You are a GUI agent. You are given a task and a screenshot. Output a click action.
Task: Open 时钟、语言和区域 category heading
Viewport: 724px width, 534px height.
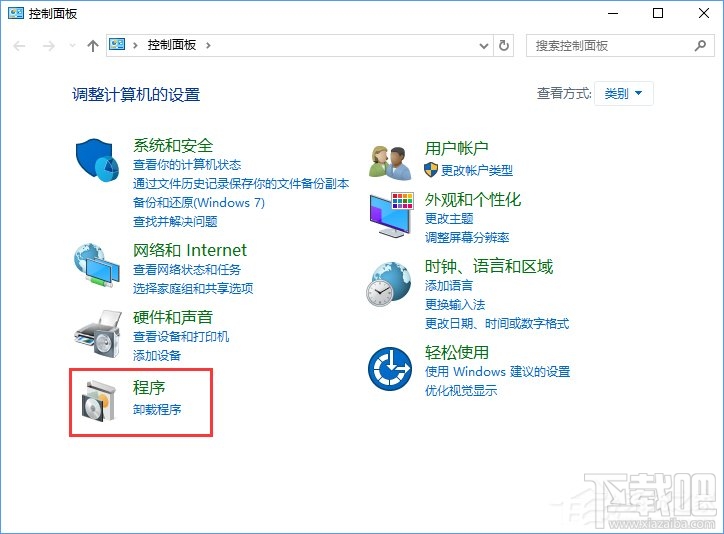point(489,266)
